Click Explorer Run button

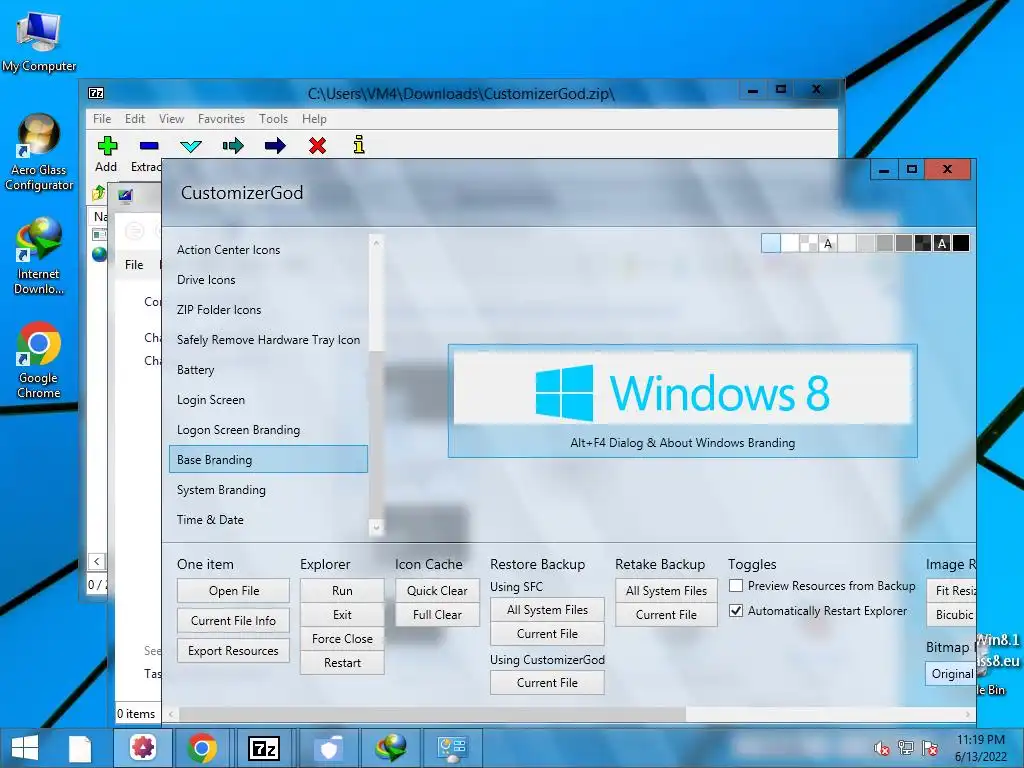coord(342,591)
